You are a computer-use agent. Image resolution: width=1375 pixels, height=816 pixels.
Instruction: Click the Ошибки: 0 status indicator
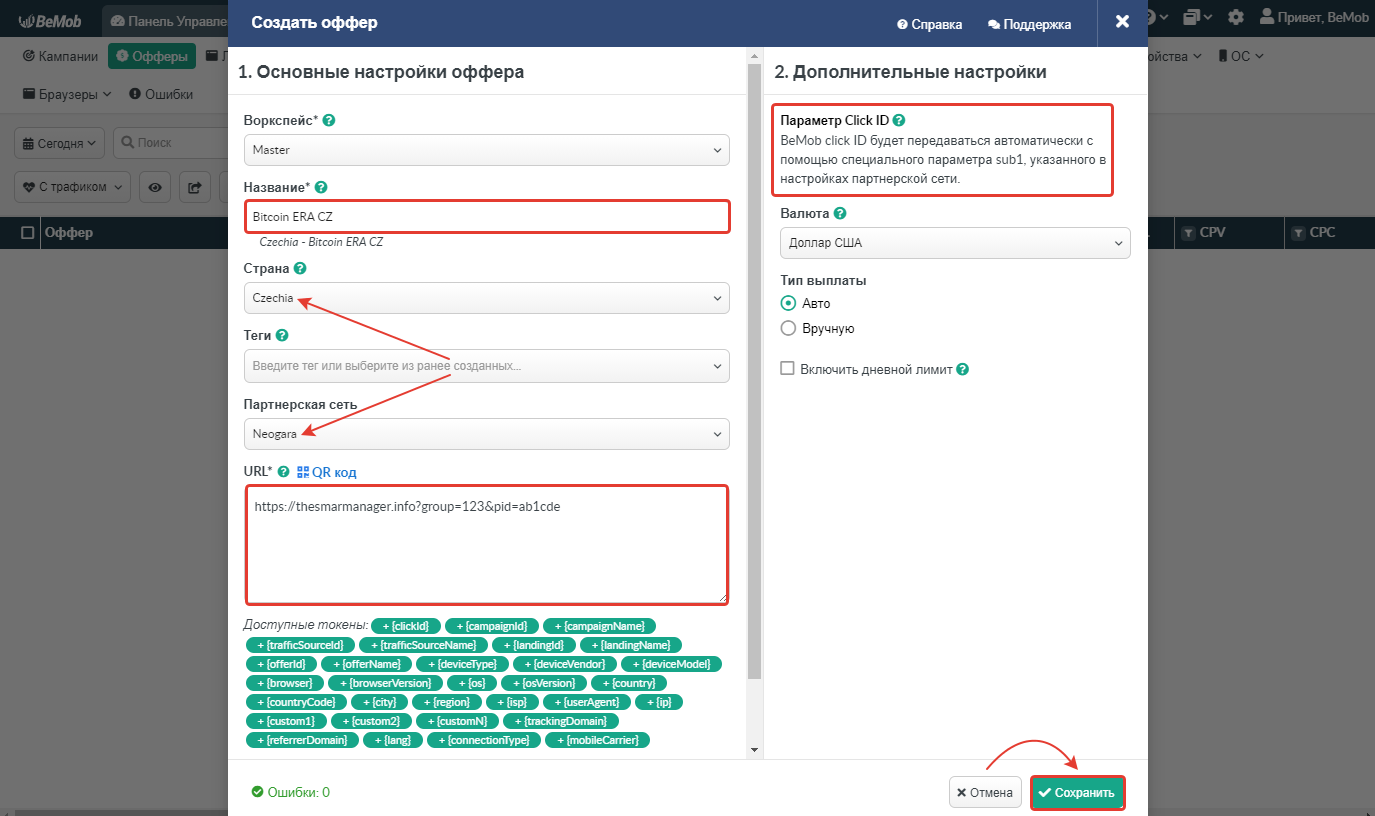click(291, 792)
